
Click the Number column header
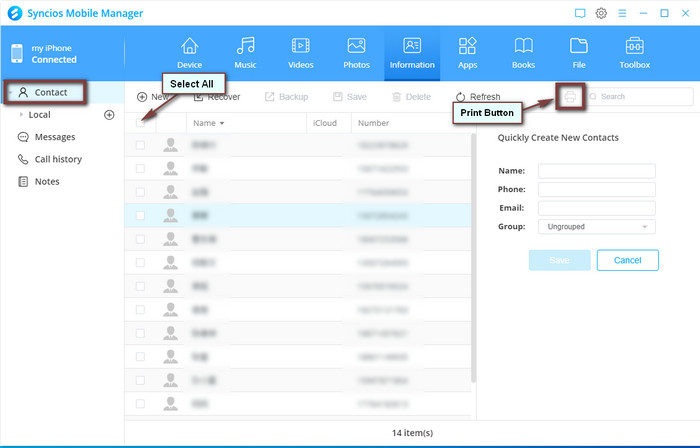(373, 123)
